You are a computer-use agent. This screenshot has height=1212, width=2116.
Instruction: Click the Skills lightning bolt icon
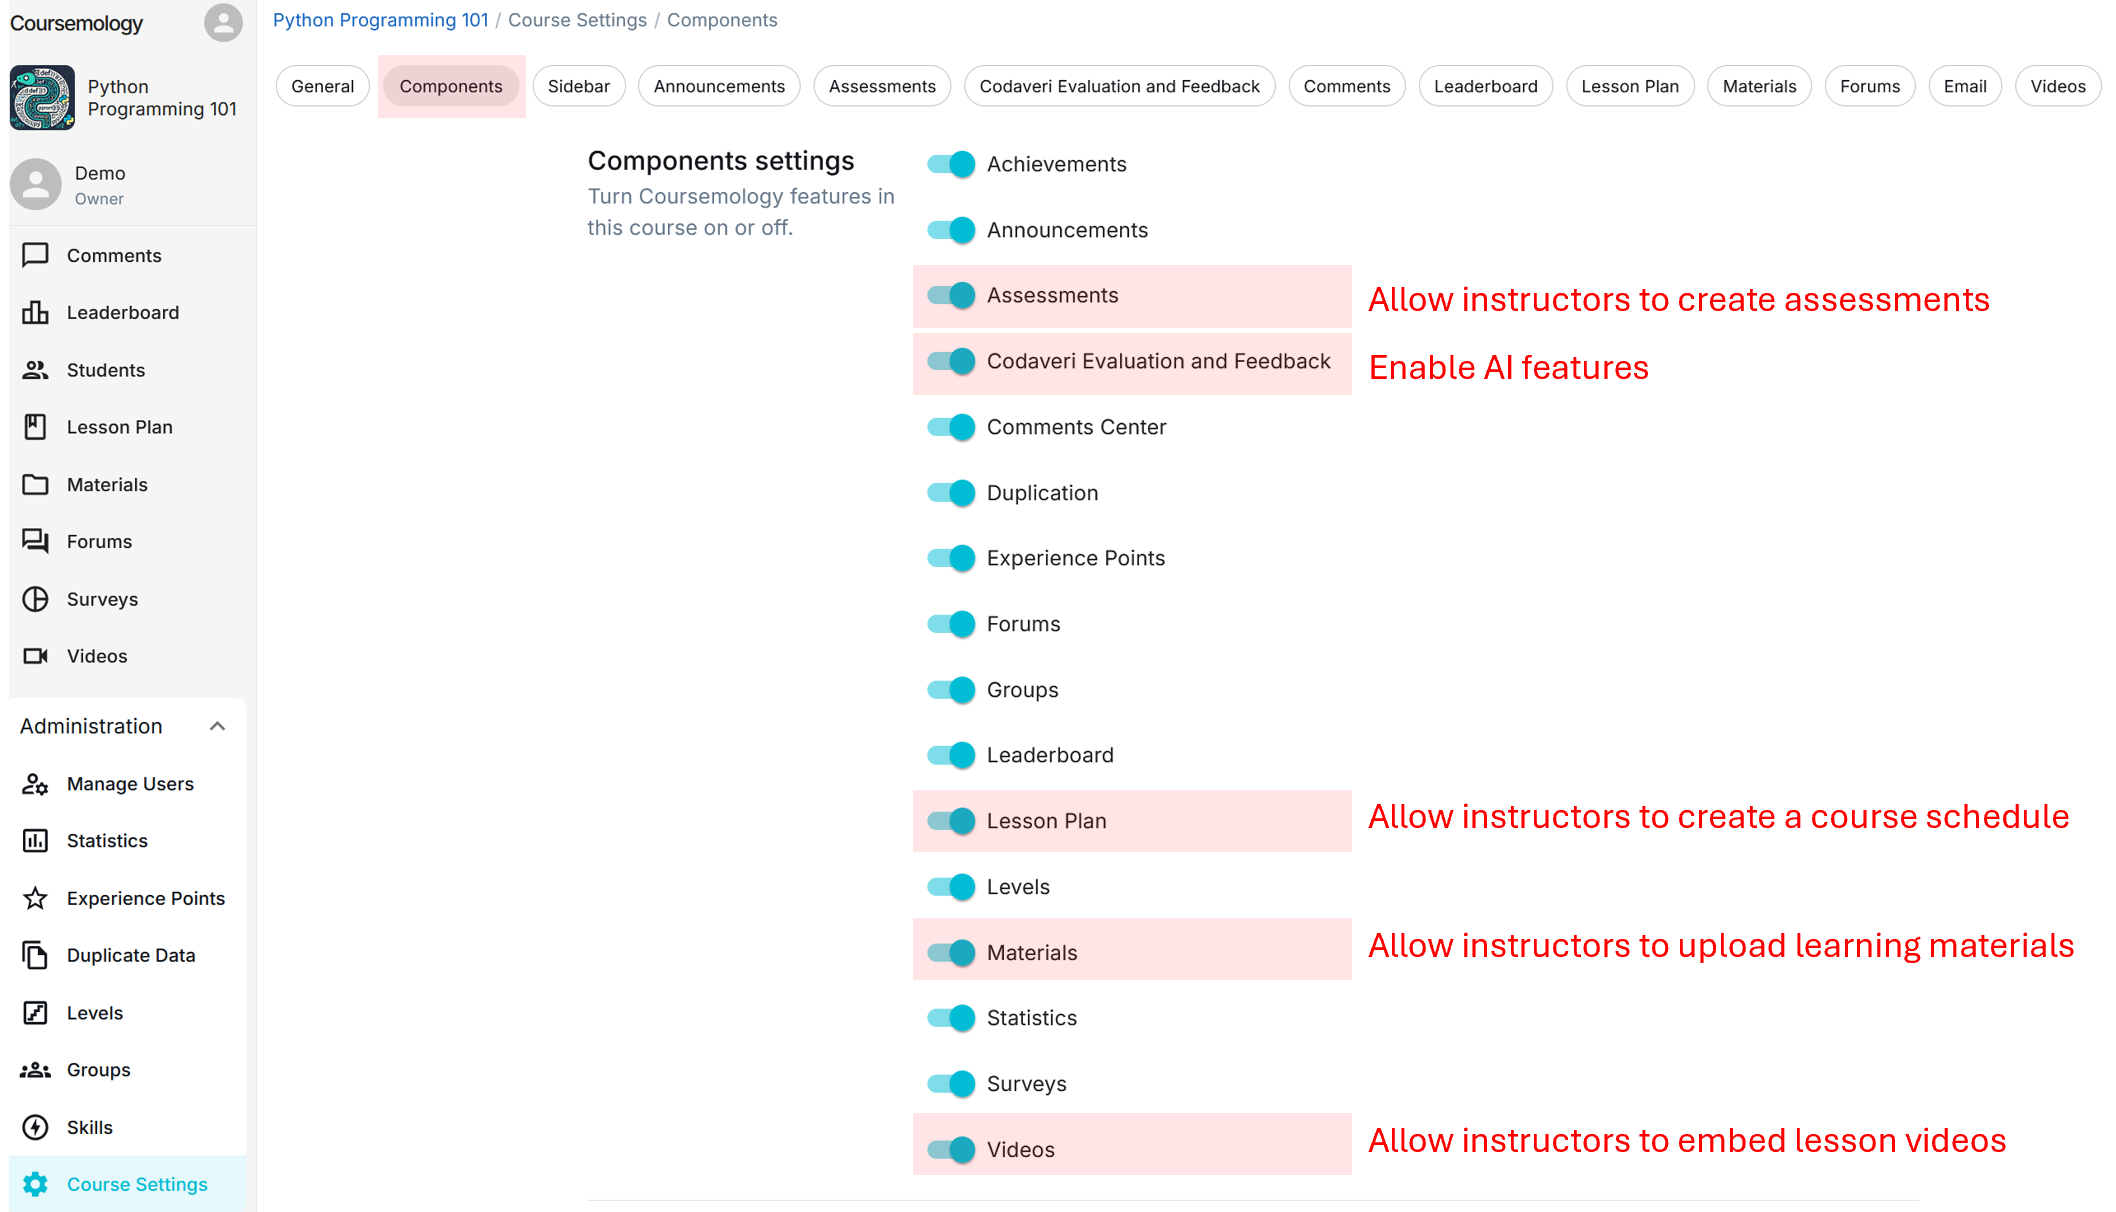(35, 1127)
